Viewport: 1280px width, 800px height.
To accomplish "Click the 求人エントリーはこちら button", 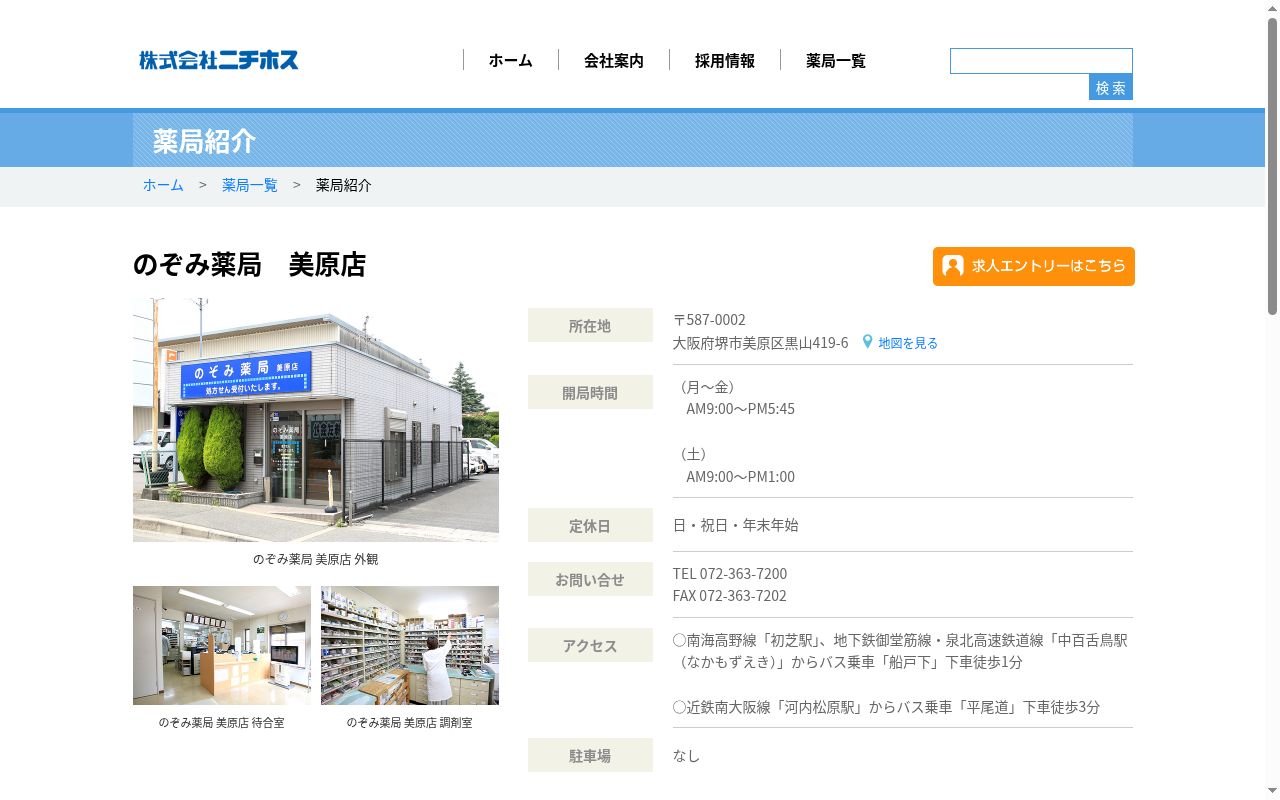I will point(1034,266).
